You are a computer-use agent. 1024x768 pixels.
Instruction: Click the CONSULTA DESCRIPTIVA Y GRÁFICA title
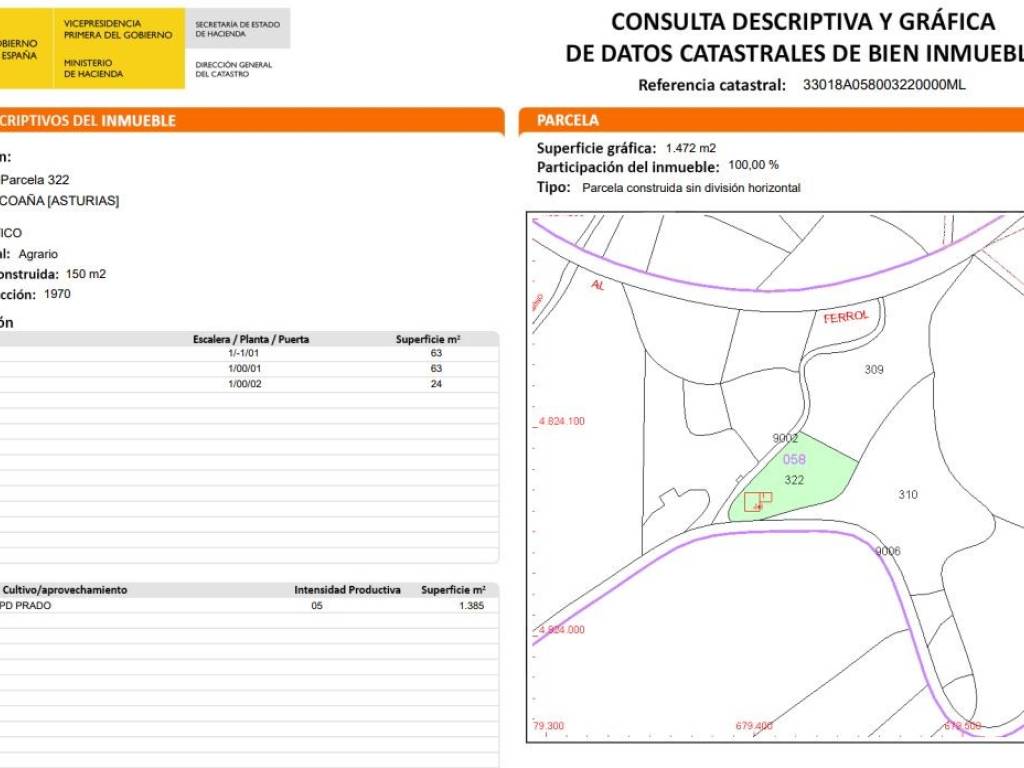click(x=803, y=22)
